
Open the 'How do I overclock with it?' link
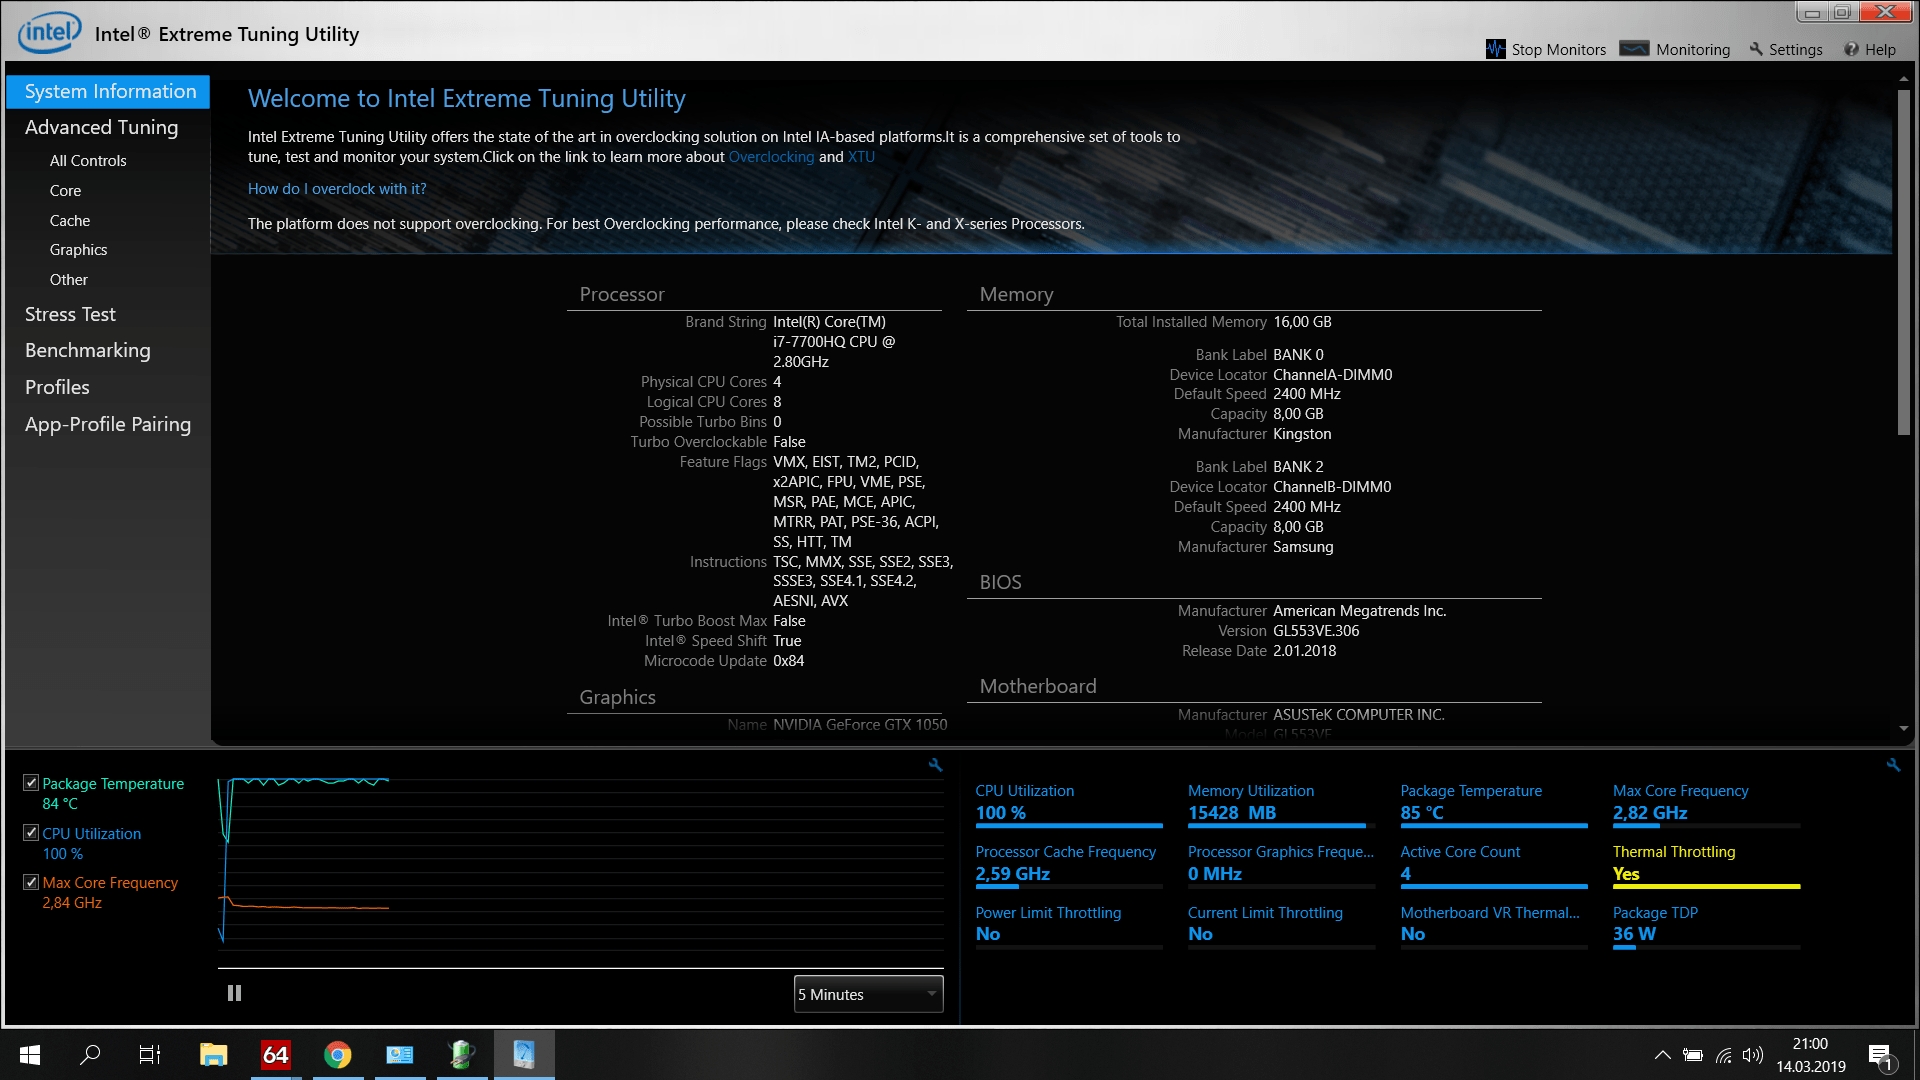tap(337, 189)
